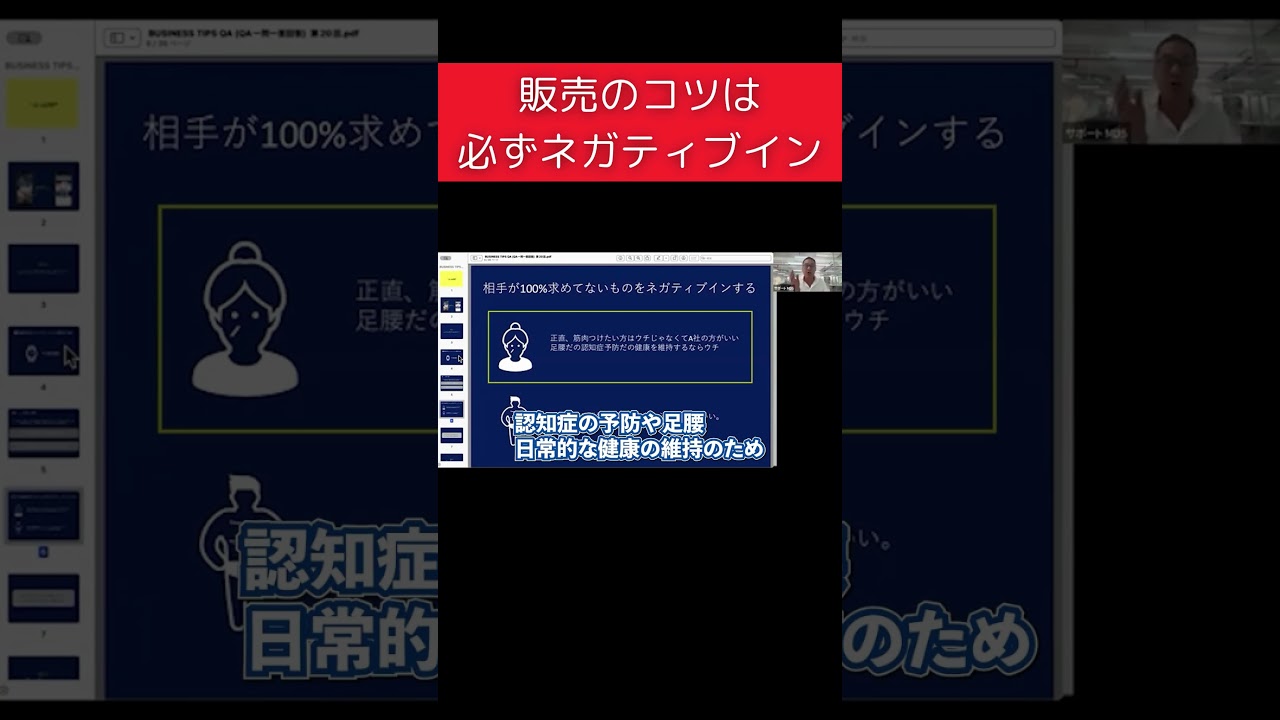Select page 3 thumbnail in large background sidebar

(x=43, y=268)
